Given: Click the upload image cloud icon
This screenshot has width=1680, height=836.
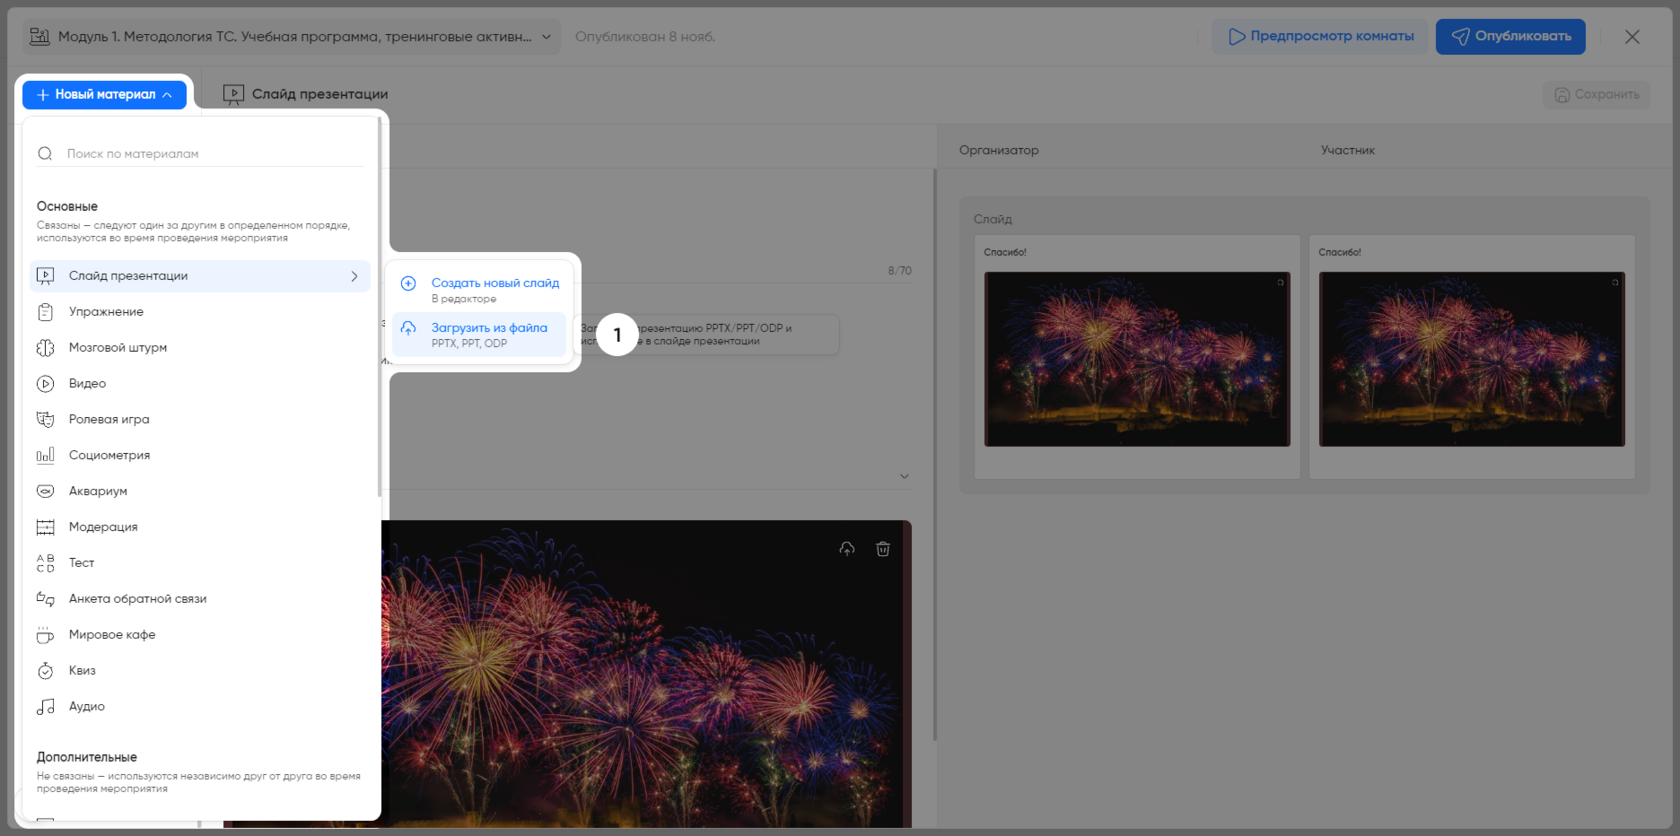Looking at the screenshot, I should pos(847,549).
